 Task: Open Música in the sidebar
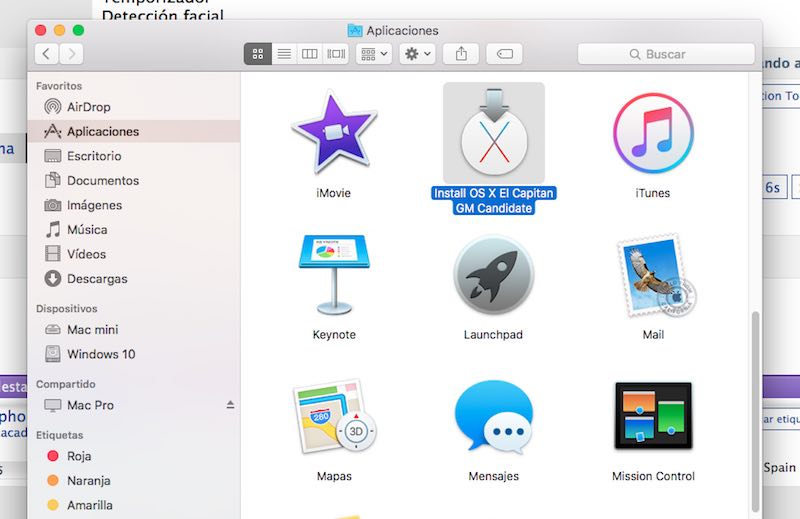point(134,229)
